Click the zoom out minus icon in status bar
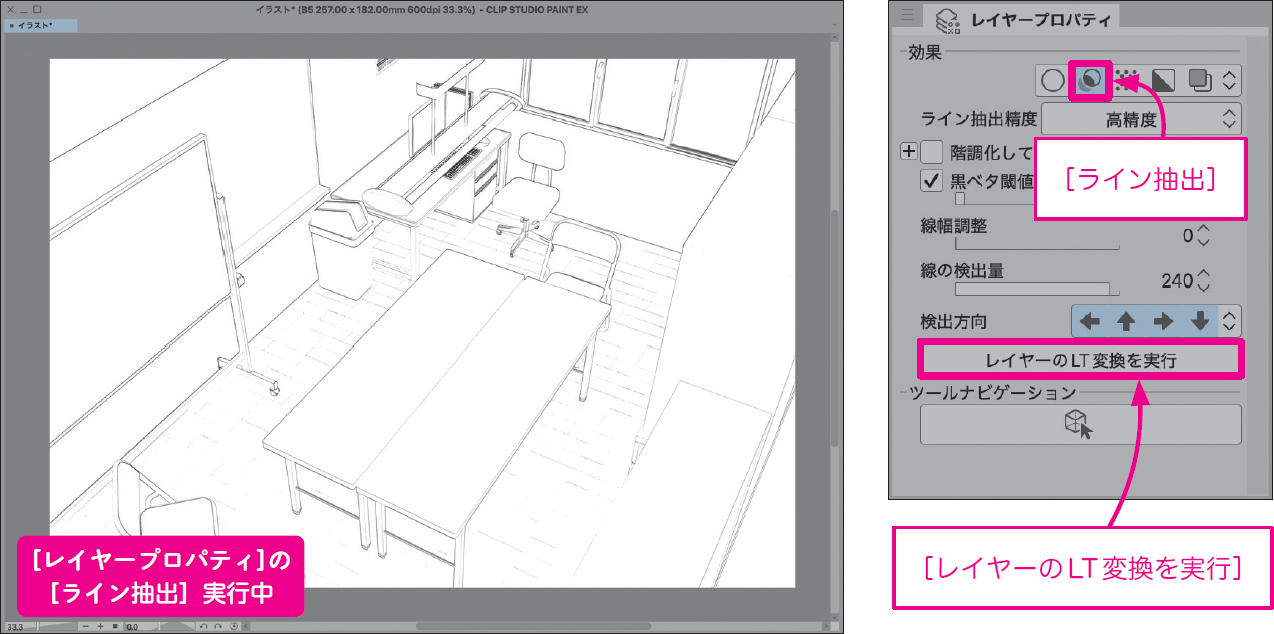 [86, 626]
